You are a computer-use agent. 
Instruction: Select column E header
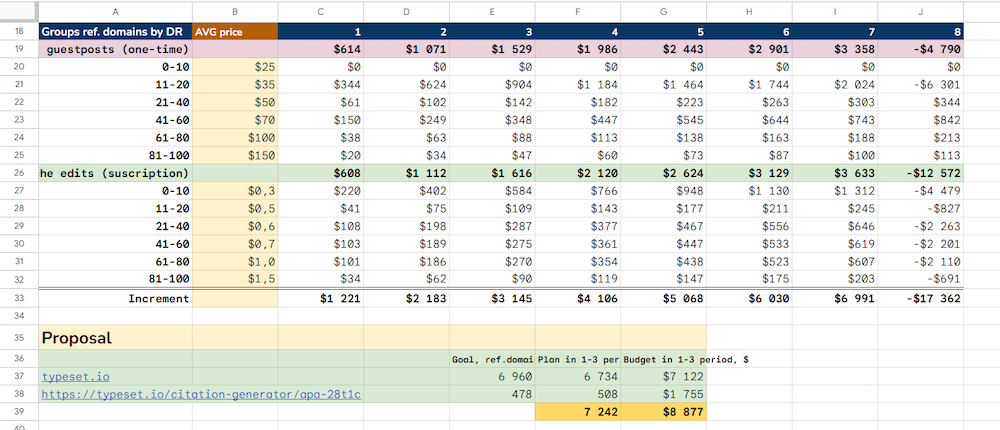coord(492,11)
